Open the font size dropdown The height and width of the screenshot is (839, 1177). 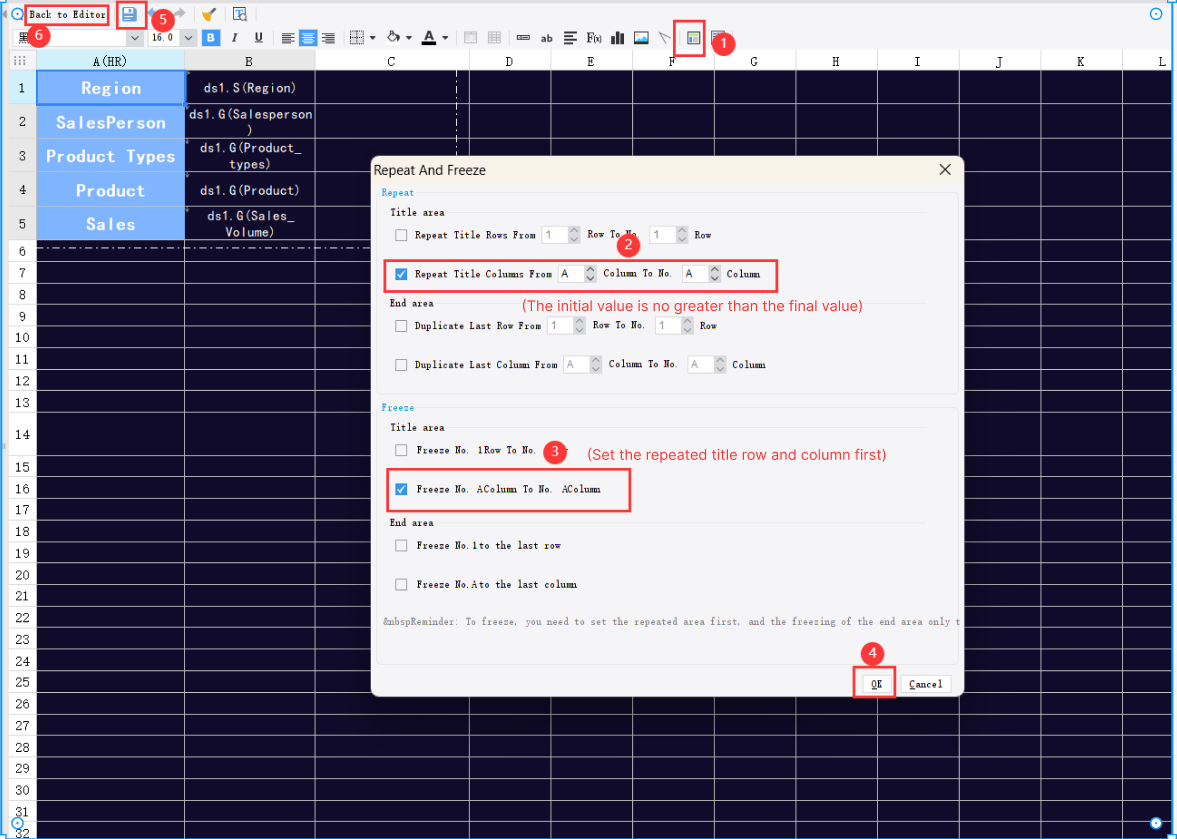coord(188,37)
